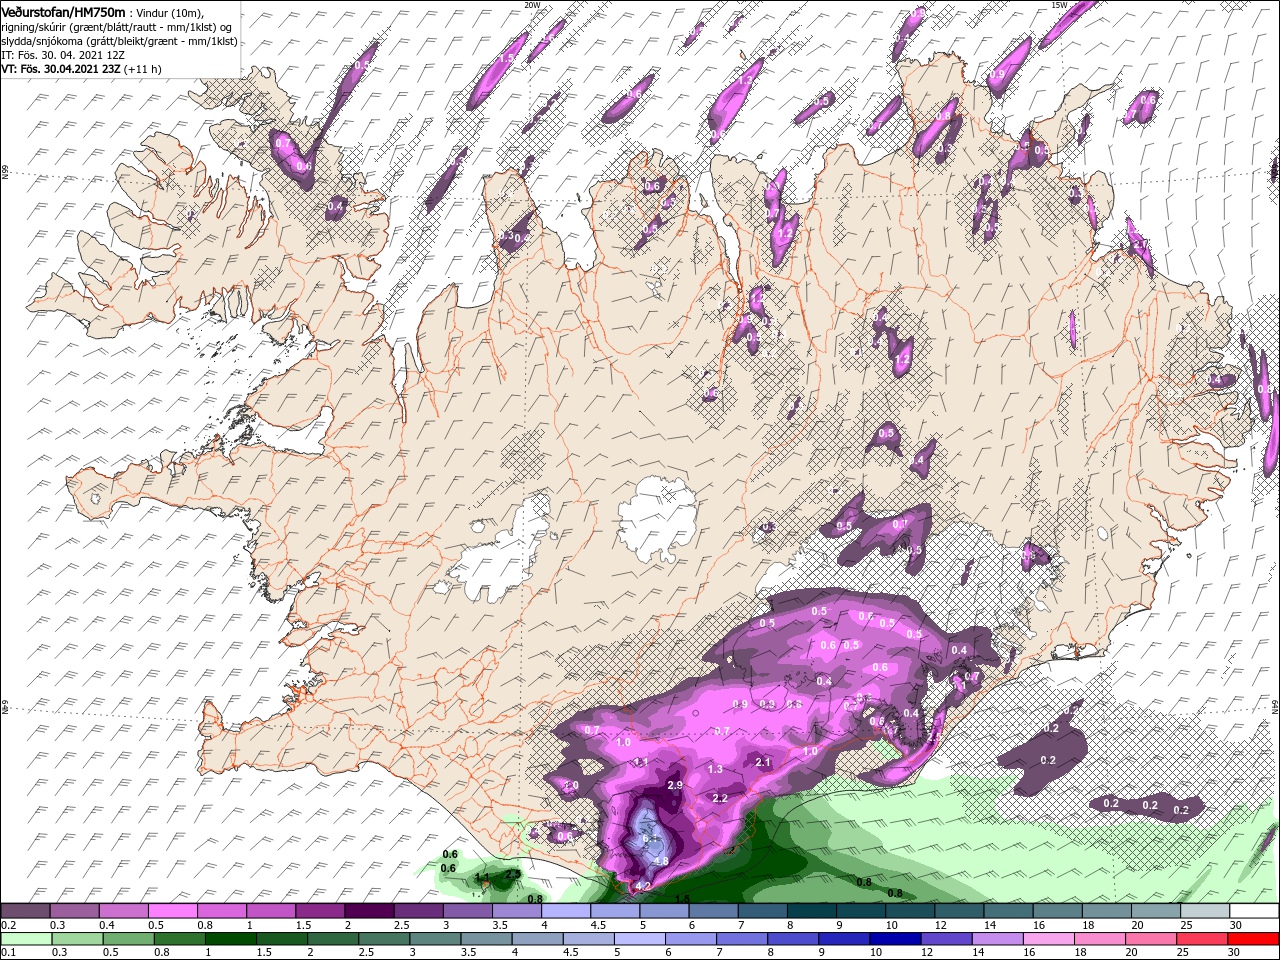This screenshot has width=1280, height=960.
Task: Click the darkest purple swatch on snow scale
Action: click(x=370, y=911)
